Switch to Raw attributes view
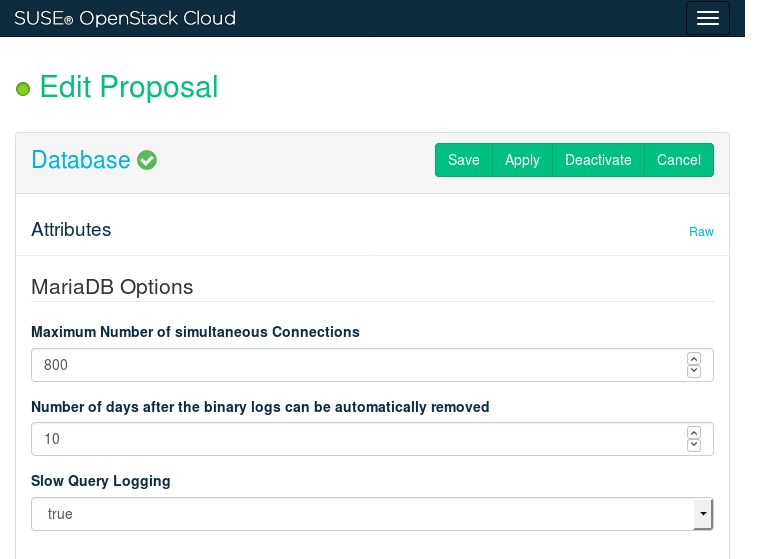 tap(701, 232)
